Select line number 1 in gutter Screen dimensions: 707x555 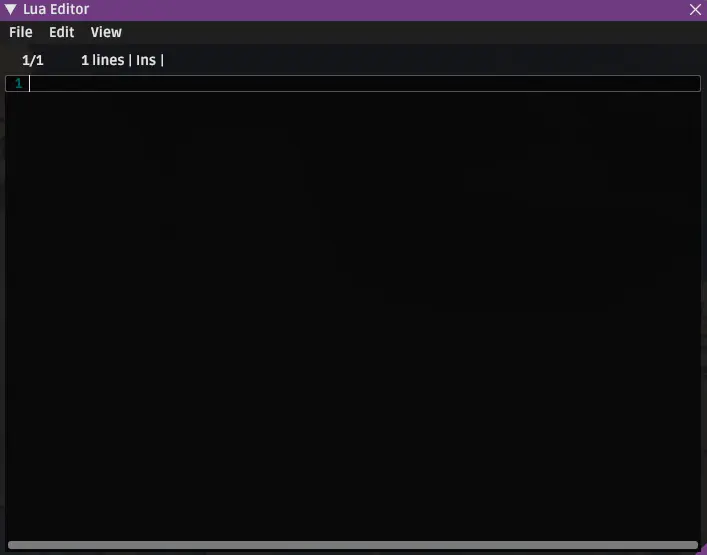[x=18, y=83]
